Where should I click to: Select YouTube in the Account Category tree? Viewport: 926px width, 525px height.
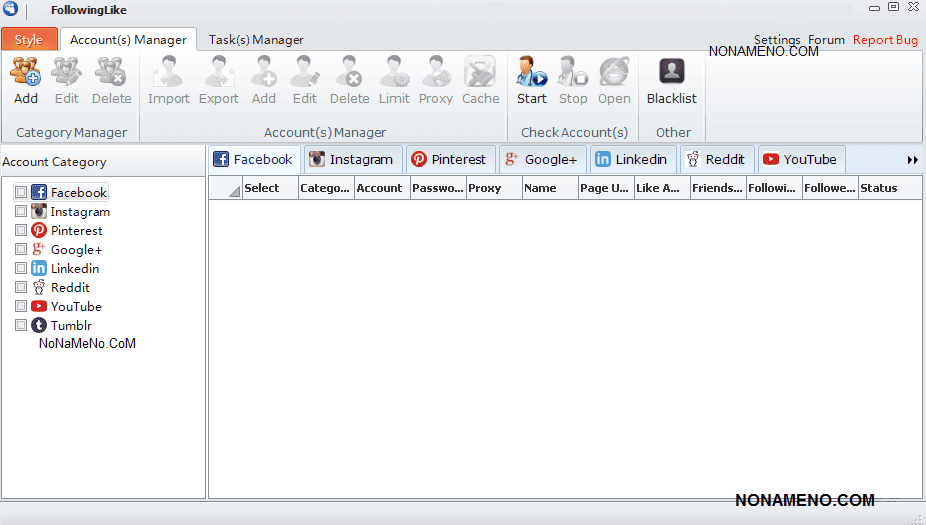76,307
